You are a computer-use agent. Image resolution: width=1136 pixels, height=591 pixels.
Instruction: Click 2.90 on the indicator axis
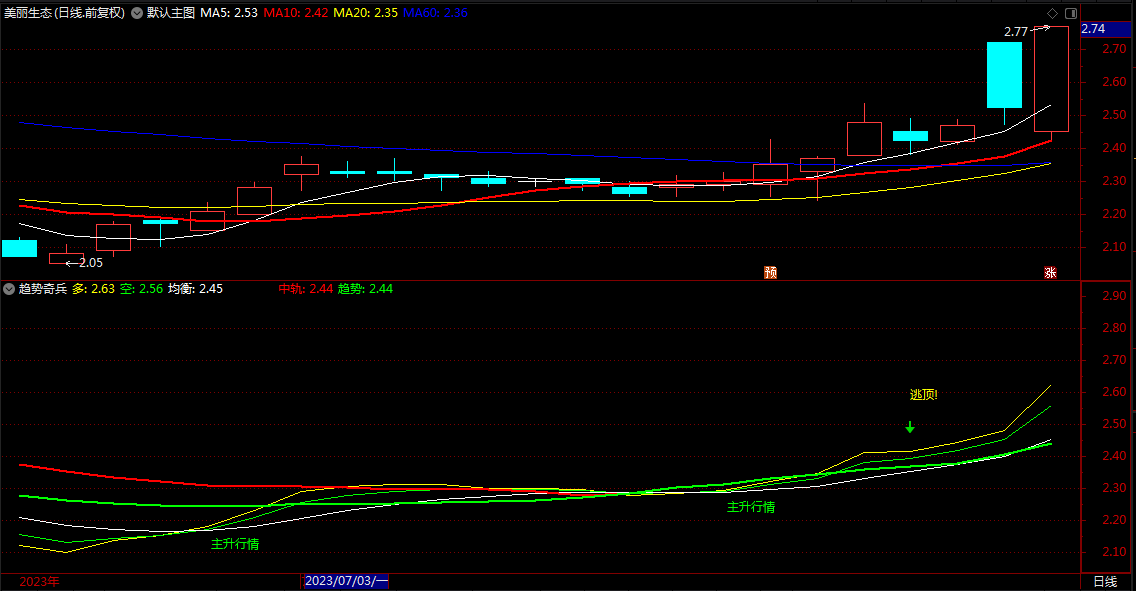1114,296
